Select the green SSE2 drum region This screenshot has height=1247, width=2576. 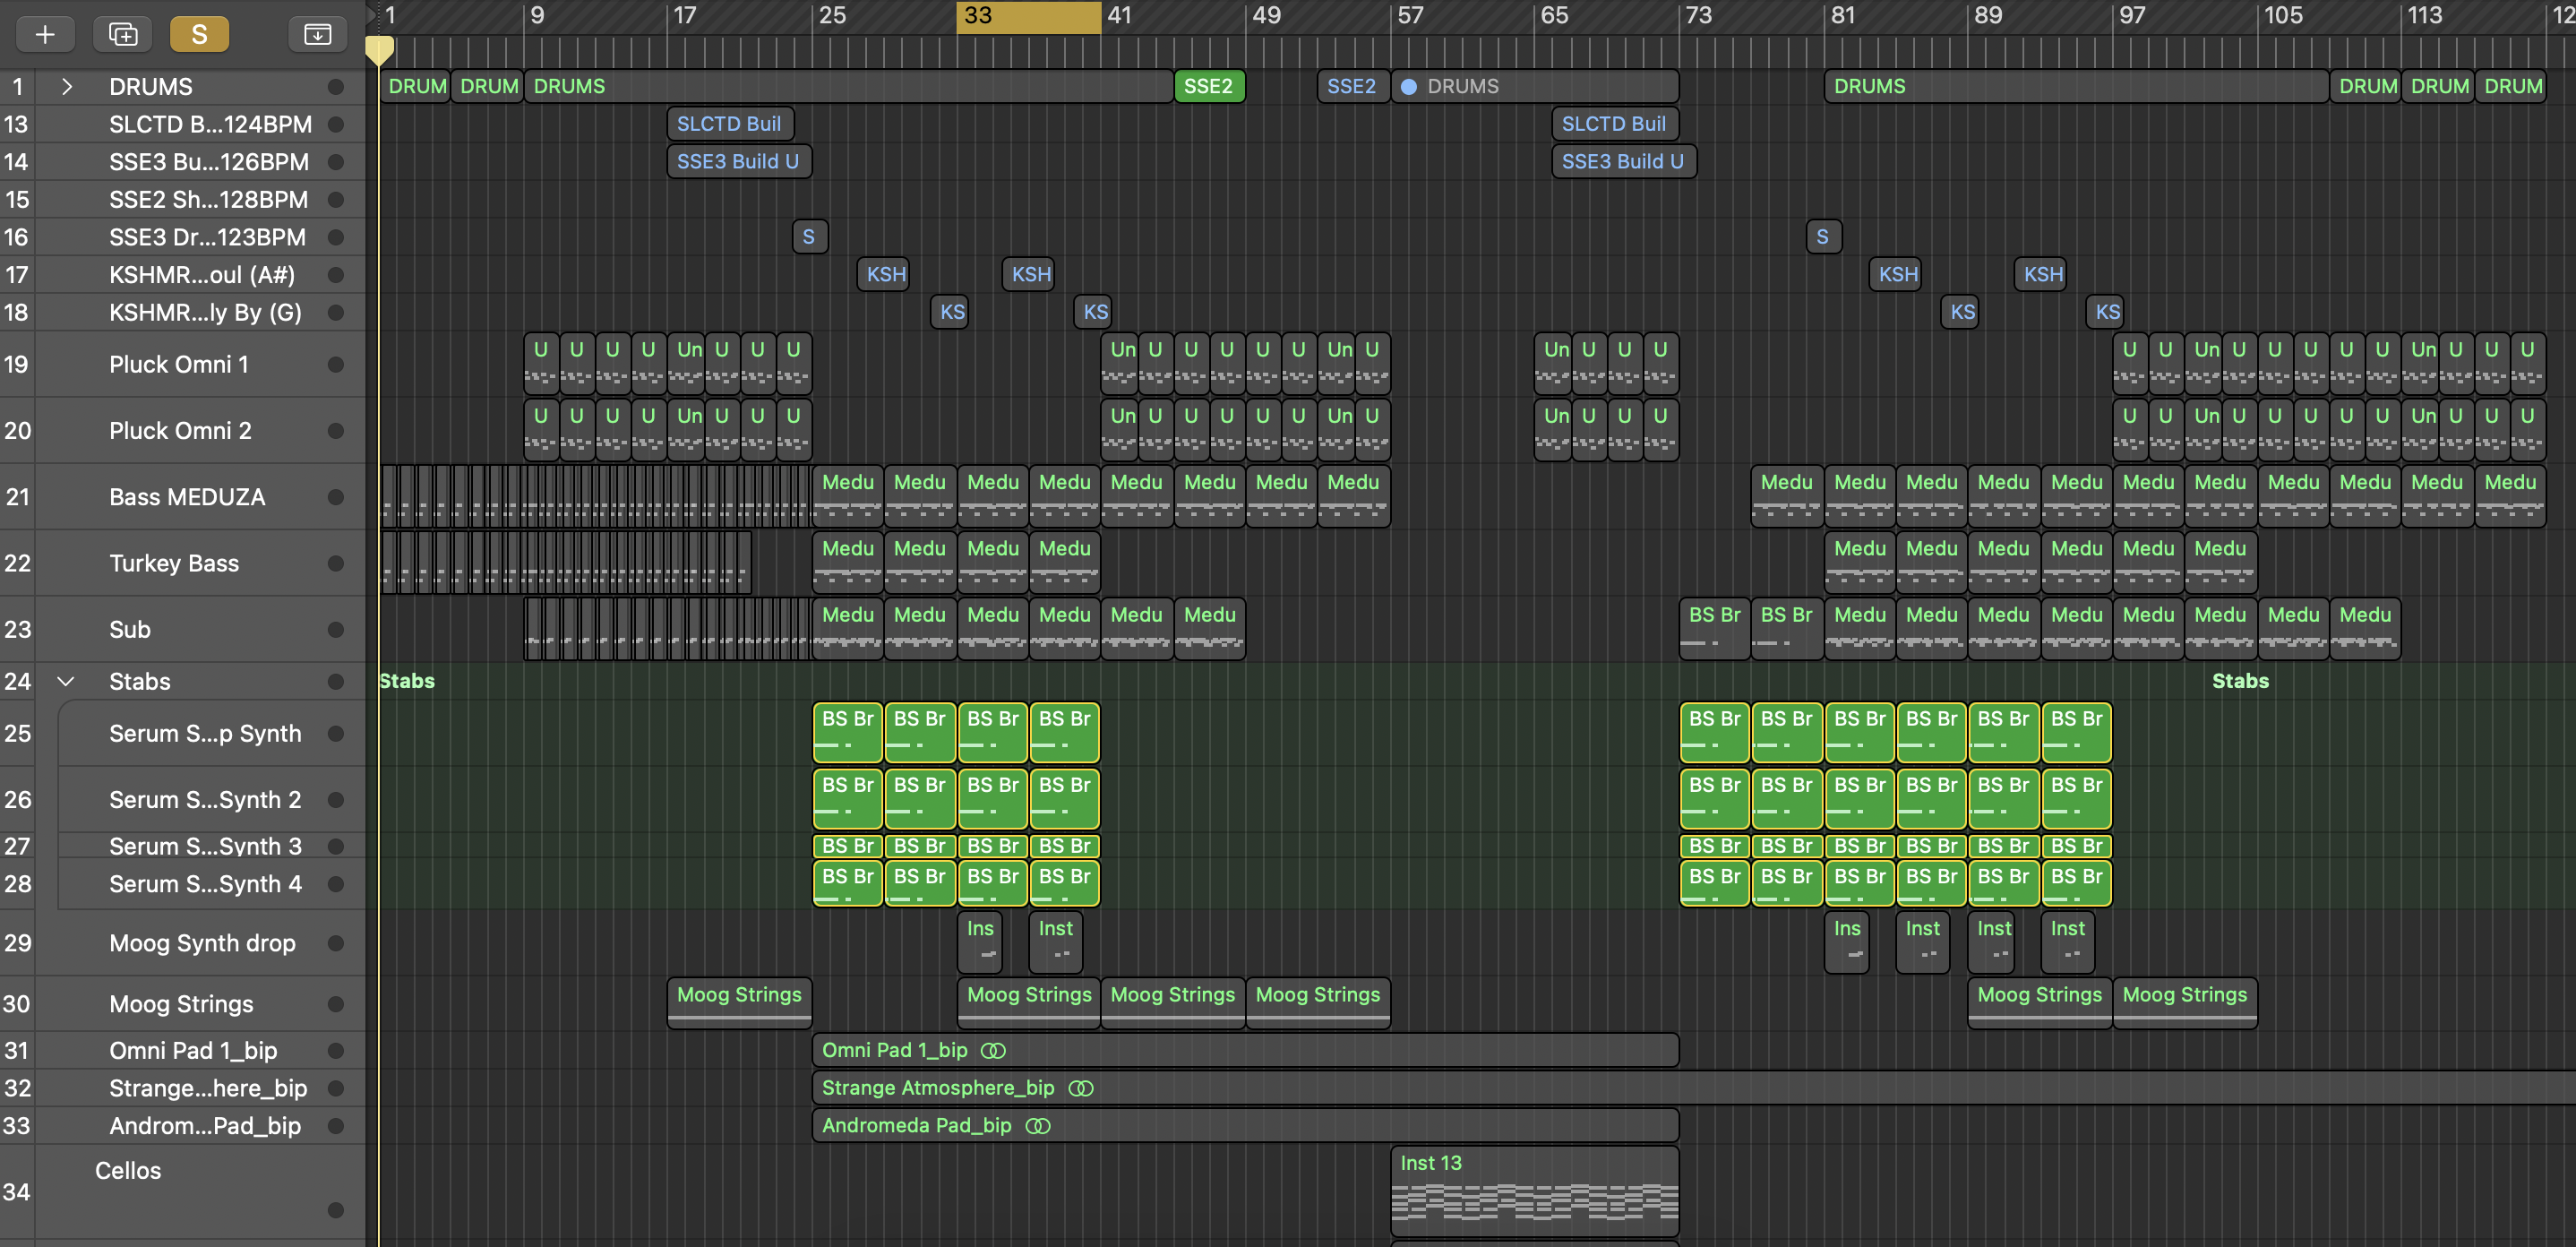pyautogui.click(x=1209, y=87)
